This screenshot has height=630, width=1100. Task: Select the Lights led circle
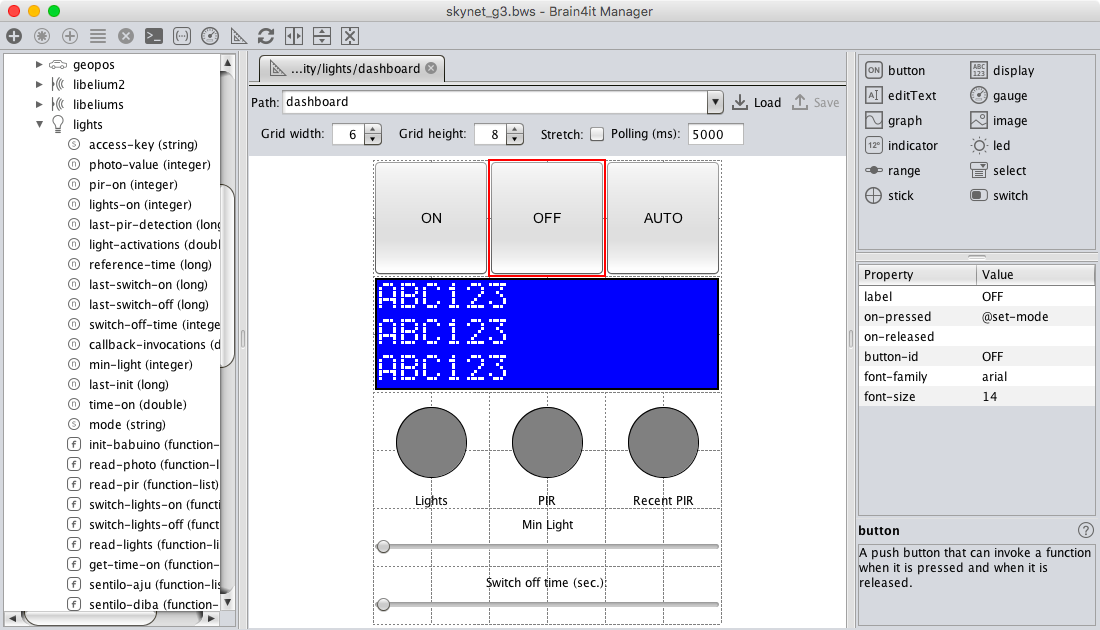pyautogui.click(x=431, y=443)
